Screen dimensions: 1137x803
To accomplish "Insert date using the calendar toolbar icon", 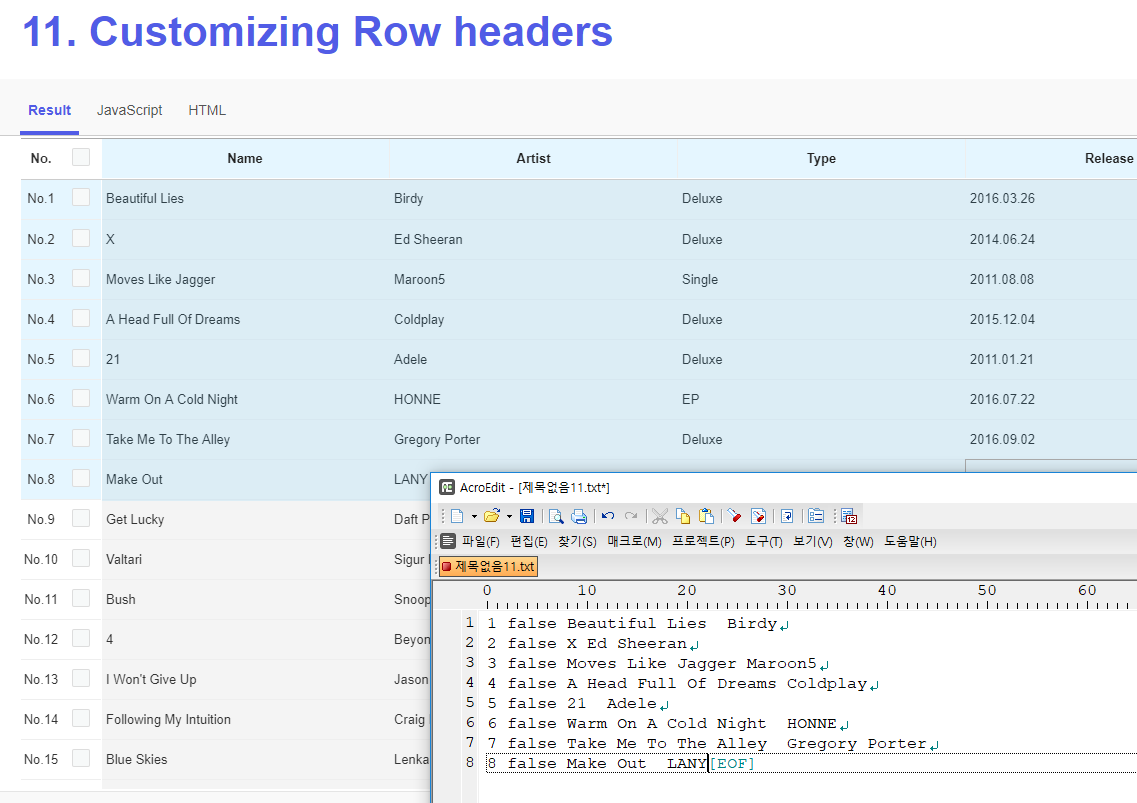I will pyautogui.click(x=849, y=515).
